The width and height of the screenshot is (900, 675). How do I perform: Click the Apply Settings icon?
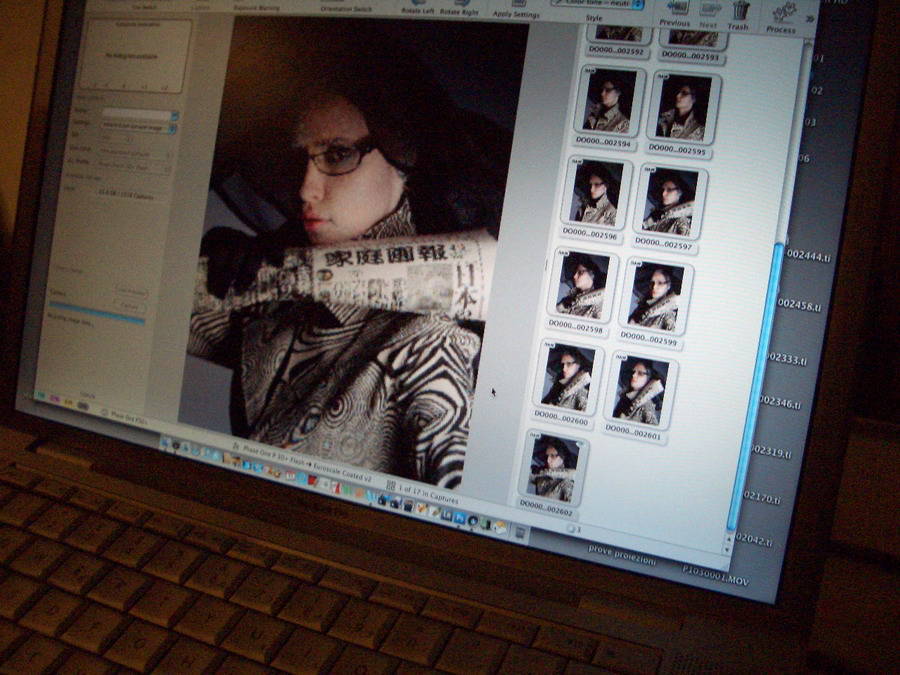tap(516, 8)
